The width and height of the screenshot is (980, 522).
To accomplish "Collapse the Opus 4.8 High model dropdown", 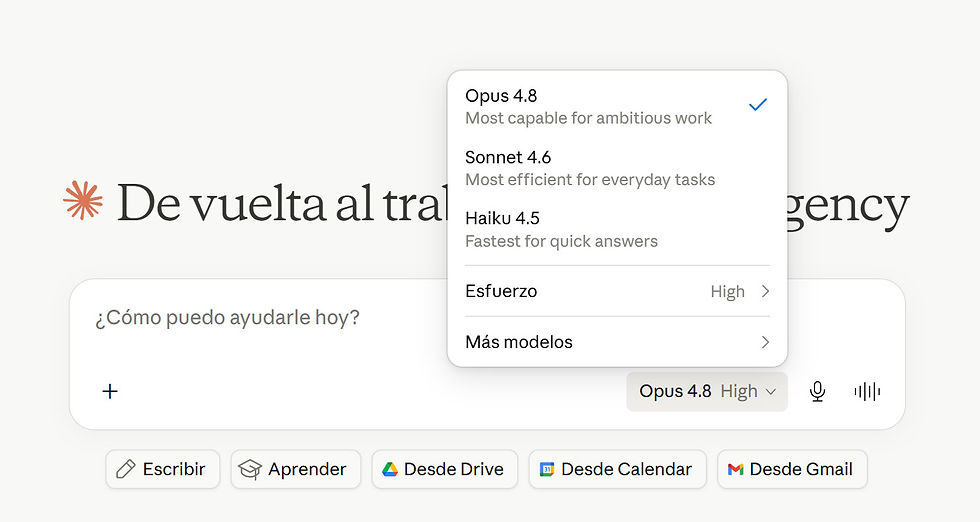I will (x=707, y=391).
